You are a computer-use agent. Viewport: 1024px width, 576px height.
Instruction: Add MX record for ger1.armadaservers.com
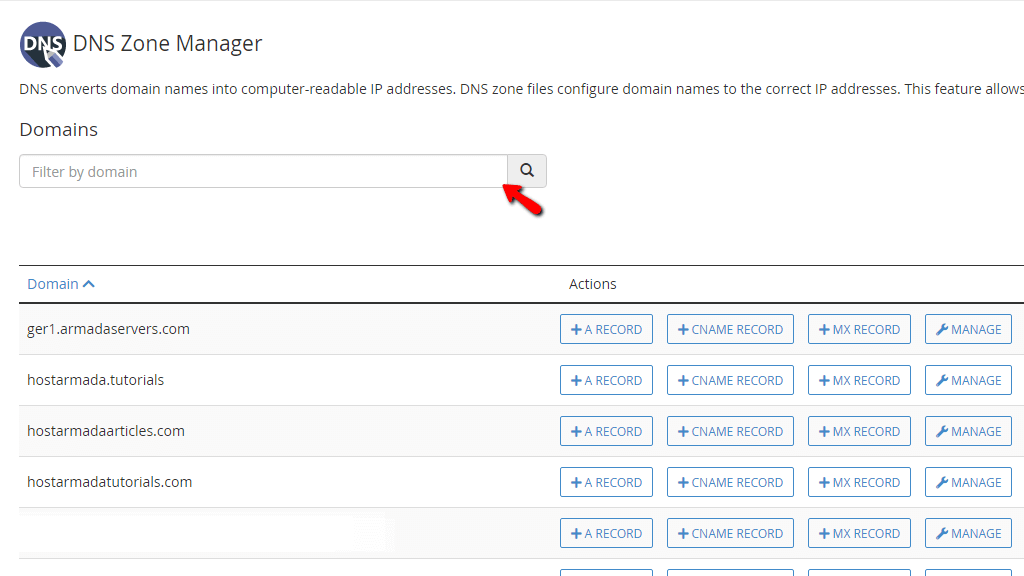(859, 329)
